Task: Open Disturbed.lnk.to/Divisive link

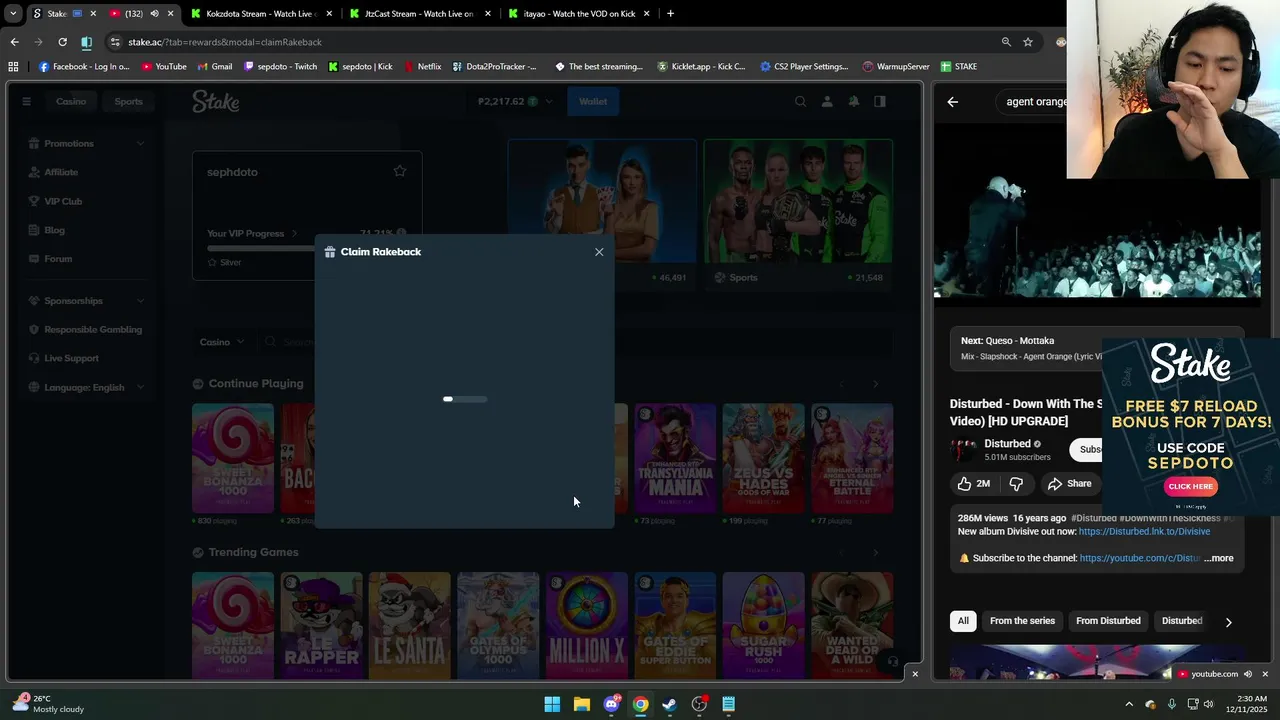Action: tap(1144, 532)
